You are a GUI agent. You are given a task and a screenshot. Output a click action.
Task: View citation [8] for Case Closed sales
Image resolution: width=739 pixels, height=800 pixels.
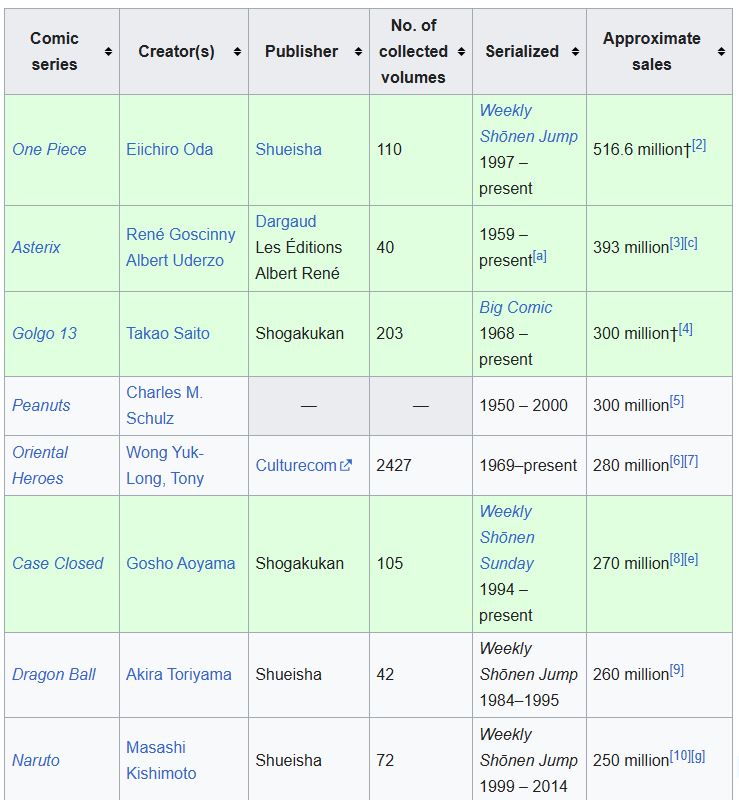tap(677, 559)
